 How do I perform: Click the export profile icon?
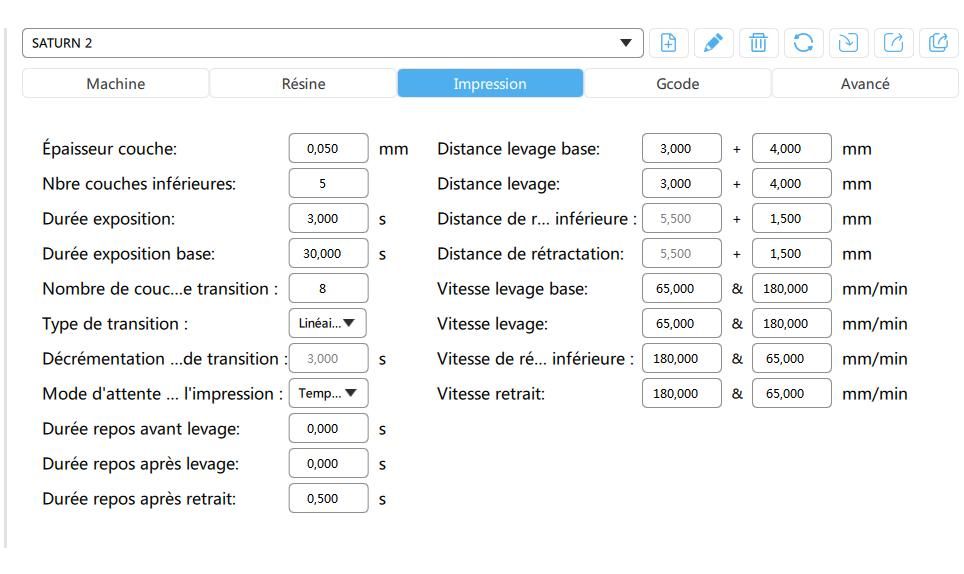893,43
